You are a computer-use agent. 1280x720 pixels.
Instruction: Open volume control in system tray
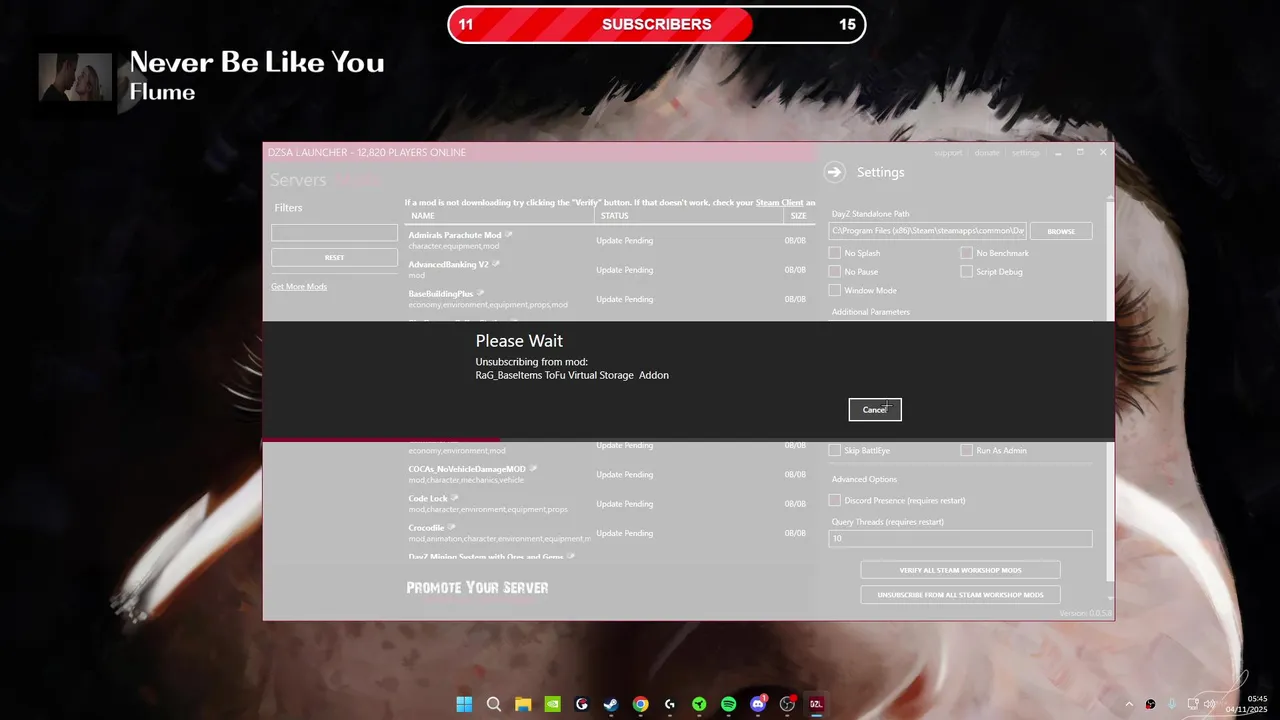pos(1210,704)
